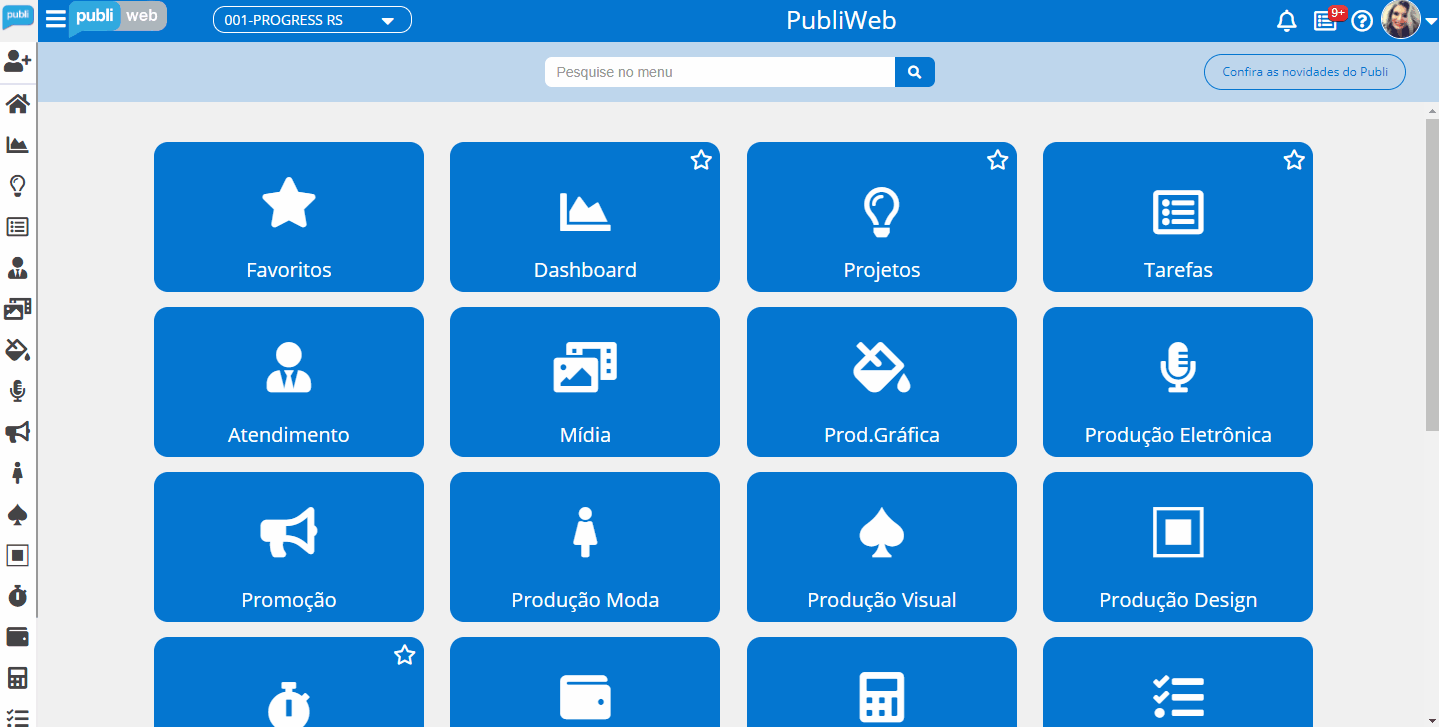Toggle favorite star on stopwatch tile
Viewport: 1439px width, 727px height.
(x=404, y=655)
